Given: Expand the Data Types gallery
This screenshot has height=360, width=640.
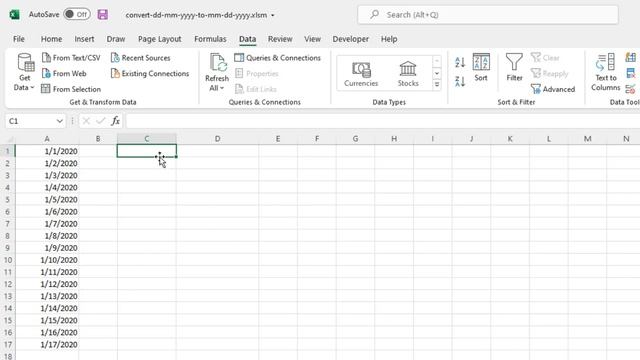Looking at the screenshot, I should pos(437,84).
